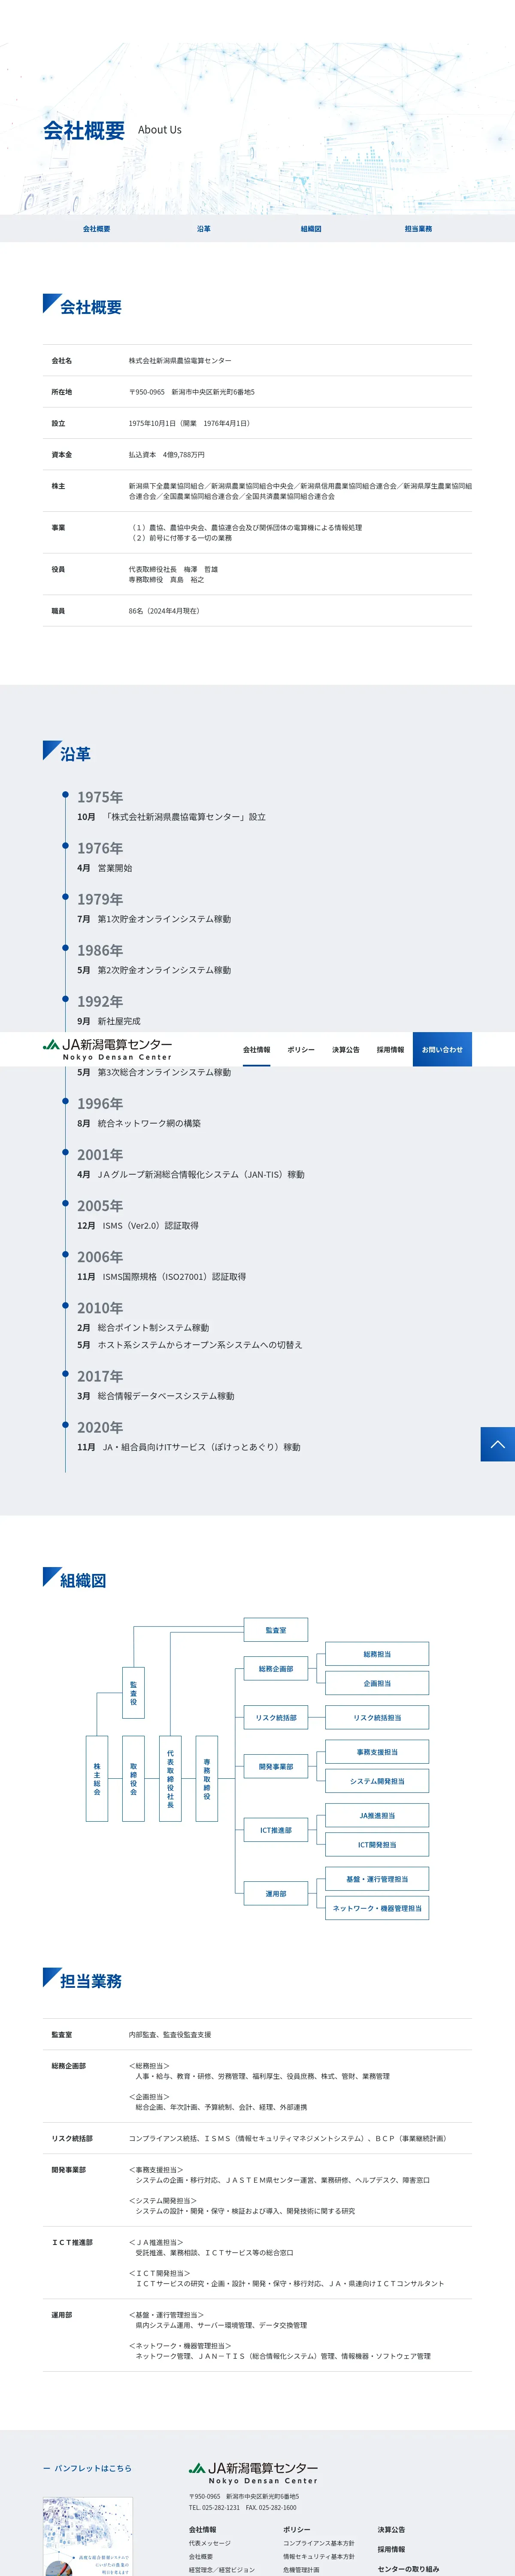Click the back-to-top arrow button
The image size is (515, 2576).
coord(497,1444)
